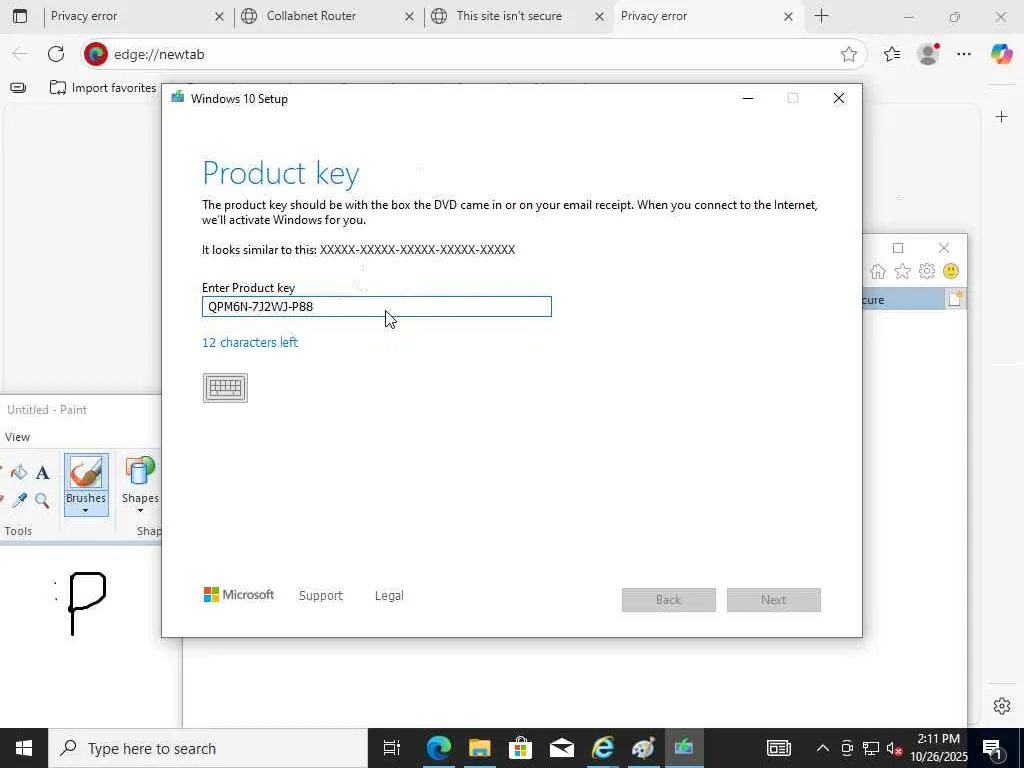Open the network icon in system tray
This screenshot has width=1024, height=768.
pyautogui.click(x=871, y=748)
